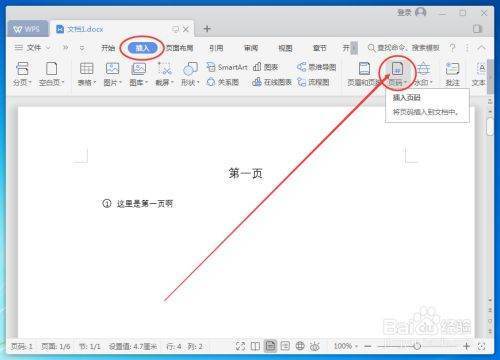Click 页面: 1/6 in status bar
This screenshot has height=360, width=500.
click(x=56, y=346)
